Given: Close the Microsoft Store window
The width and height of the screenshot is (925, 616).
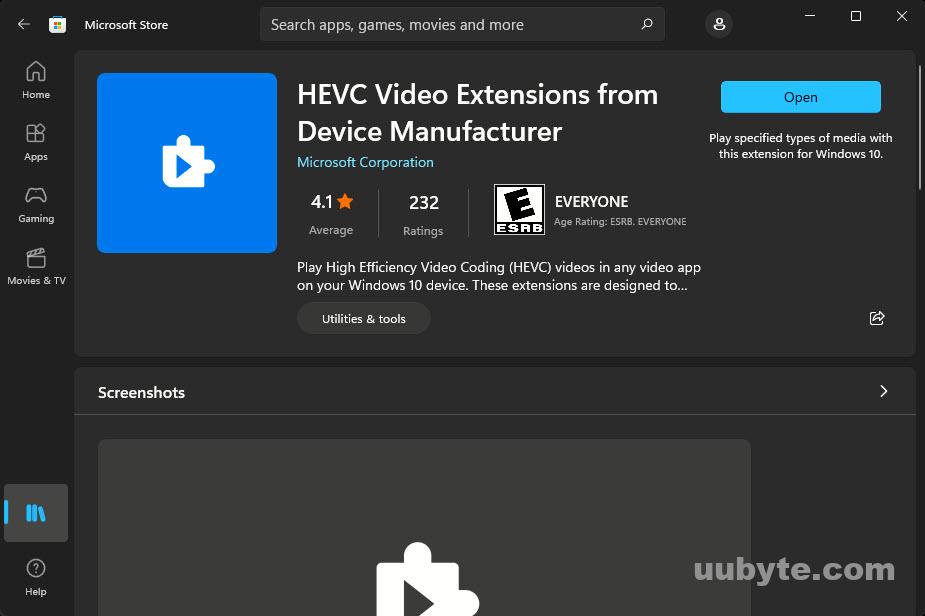Looking at the screenshot, I should pos(902,16).
